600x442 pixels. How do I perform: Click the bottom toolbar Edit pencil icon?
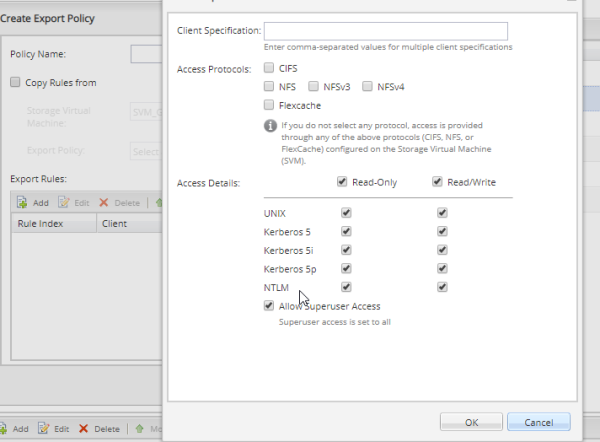pos(44,428)
